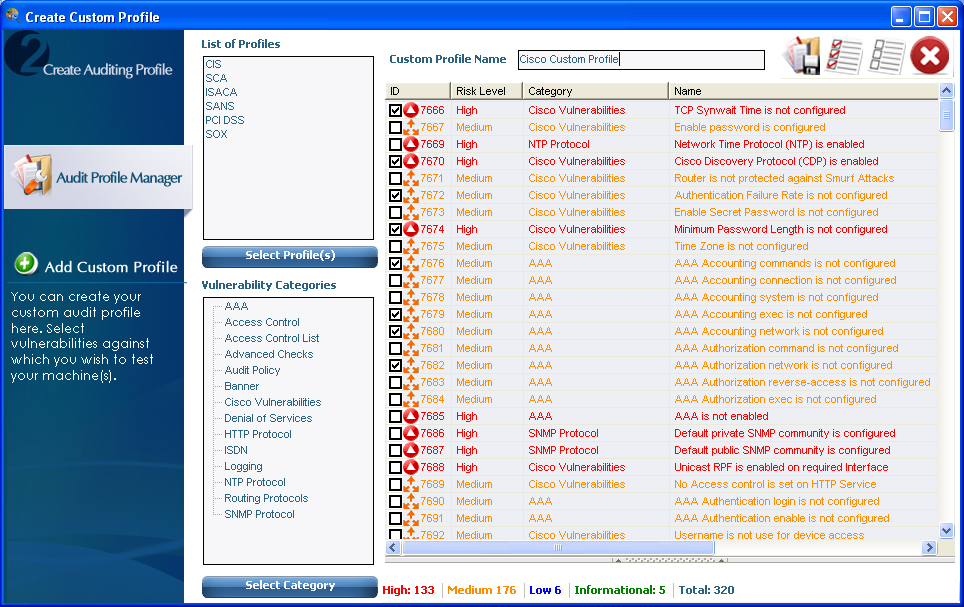Select the CIS profile in the list
The height and width of the screenshot is (607, 964).
tap(213, 64)
